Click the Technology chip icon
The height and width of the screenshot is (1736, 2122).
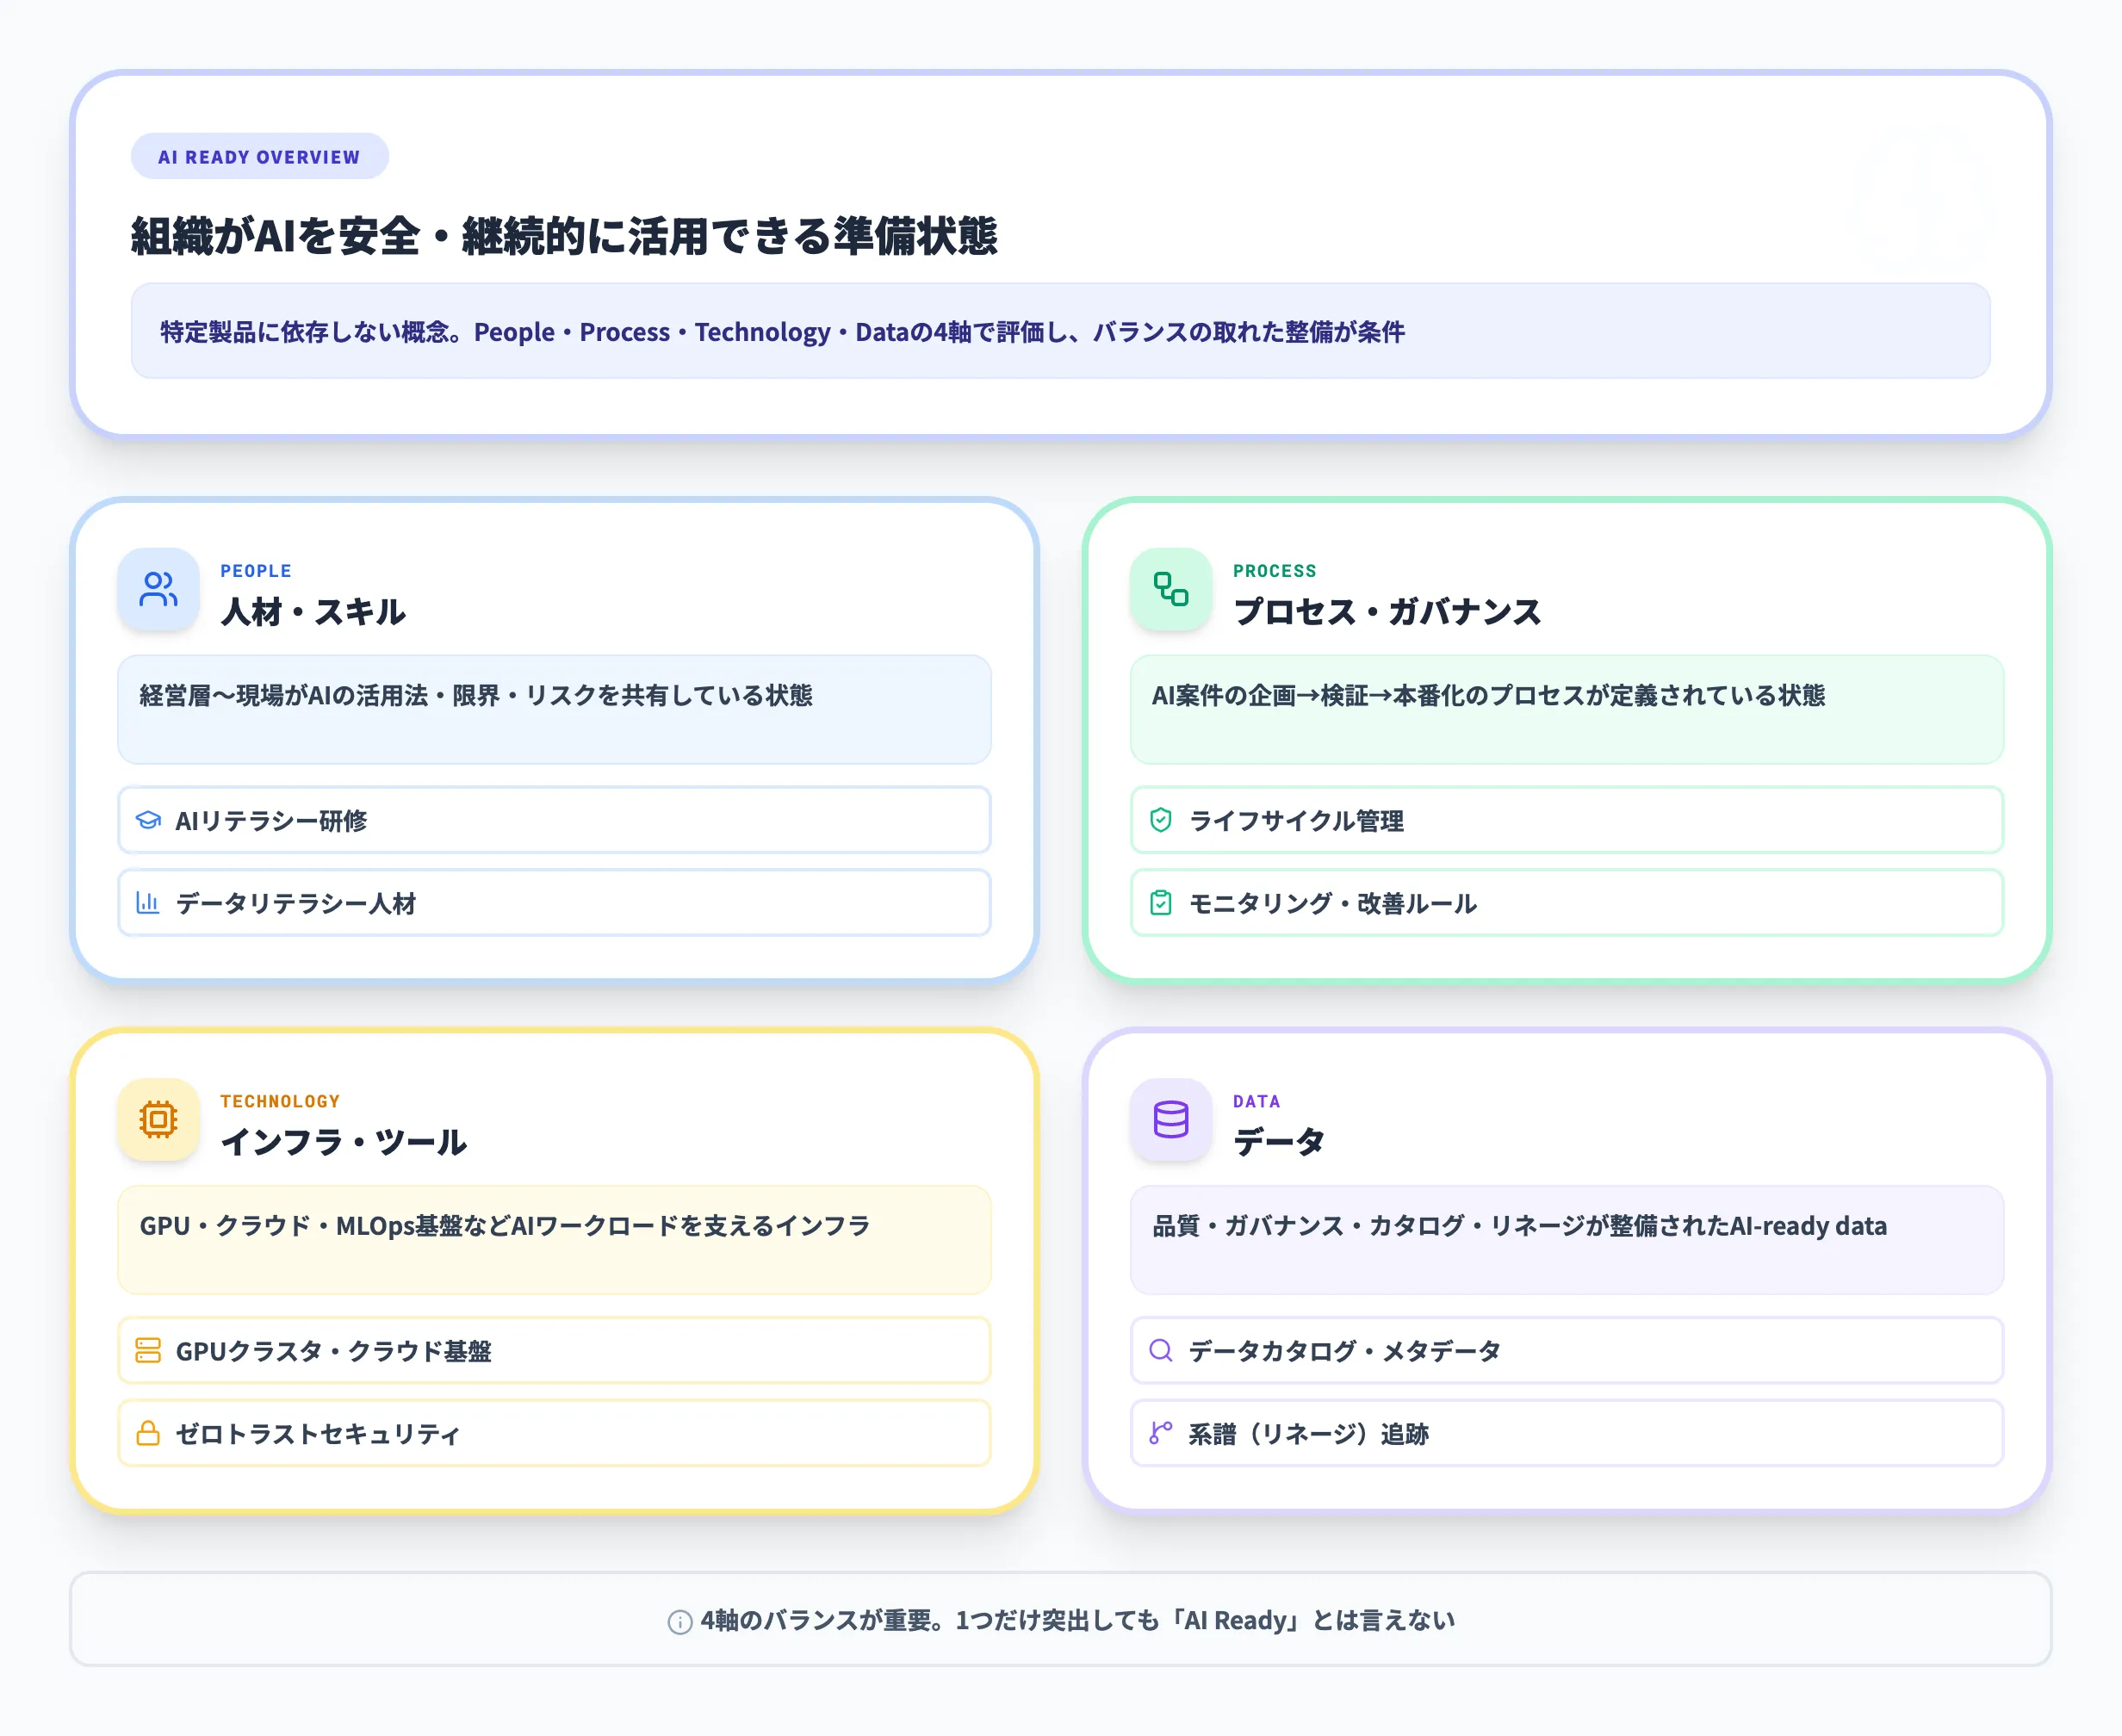[158, 1121]
